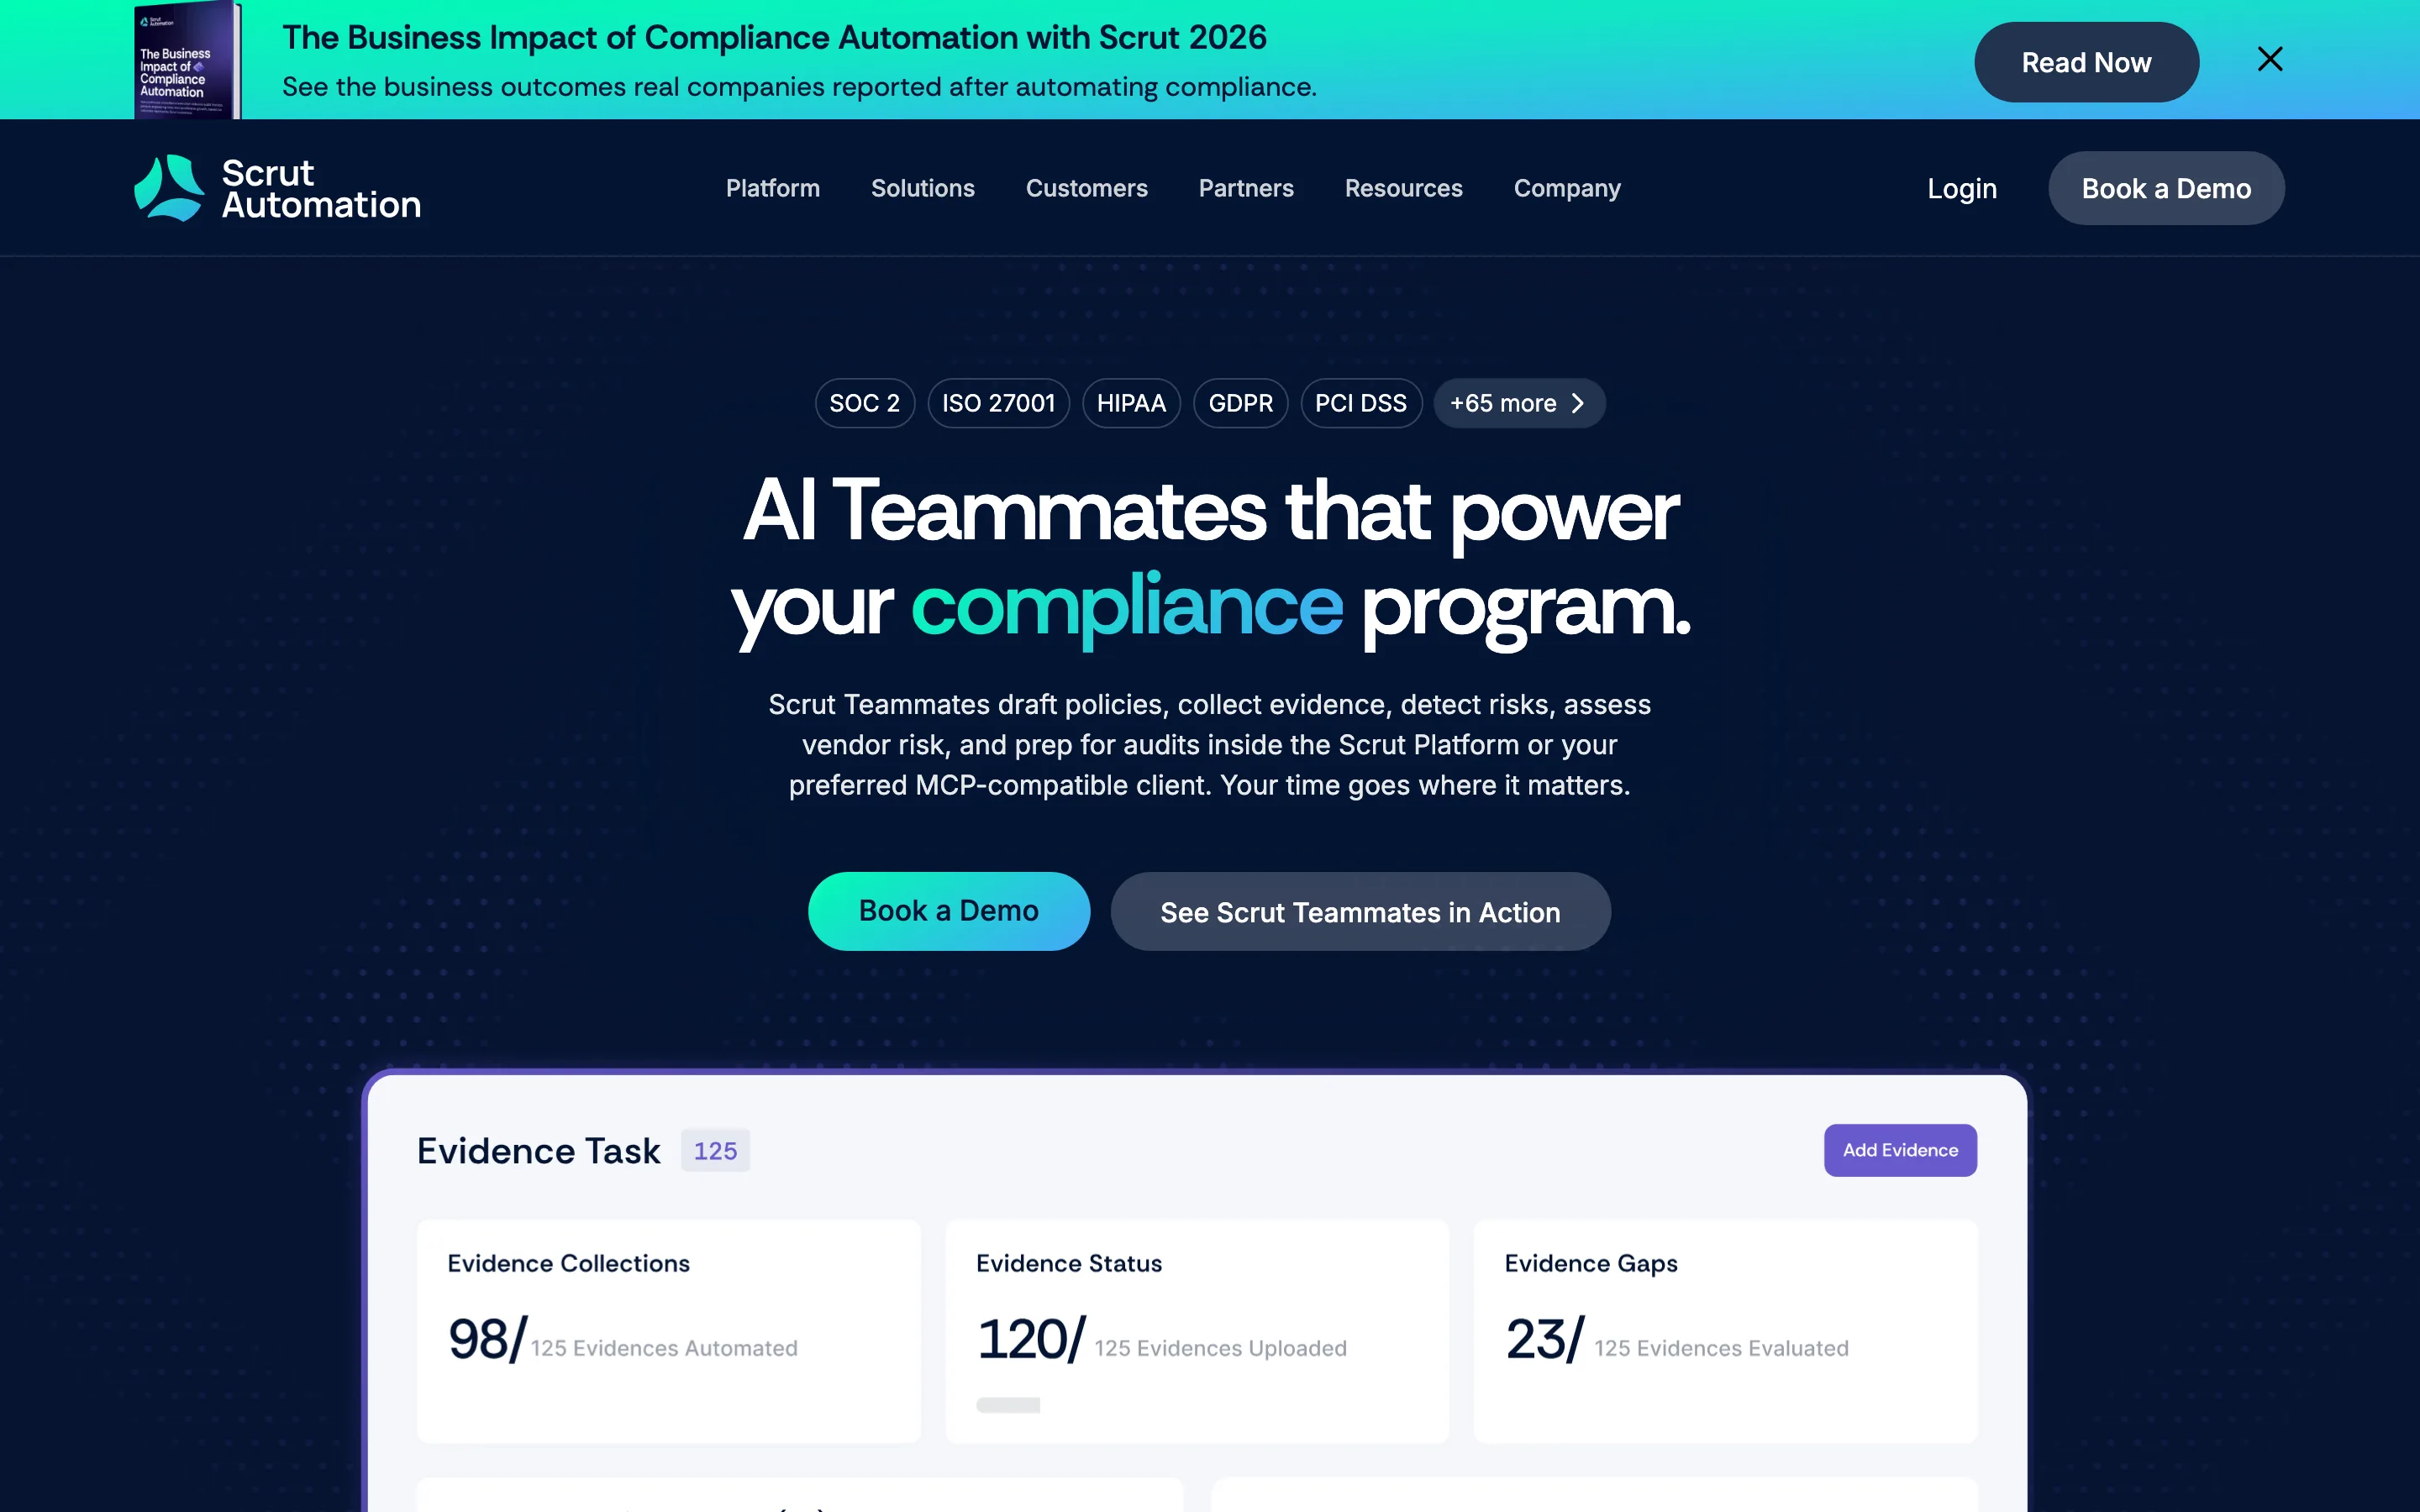
Task: Open the Company menu
Action: pos(1567,188)
